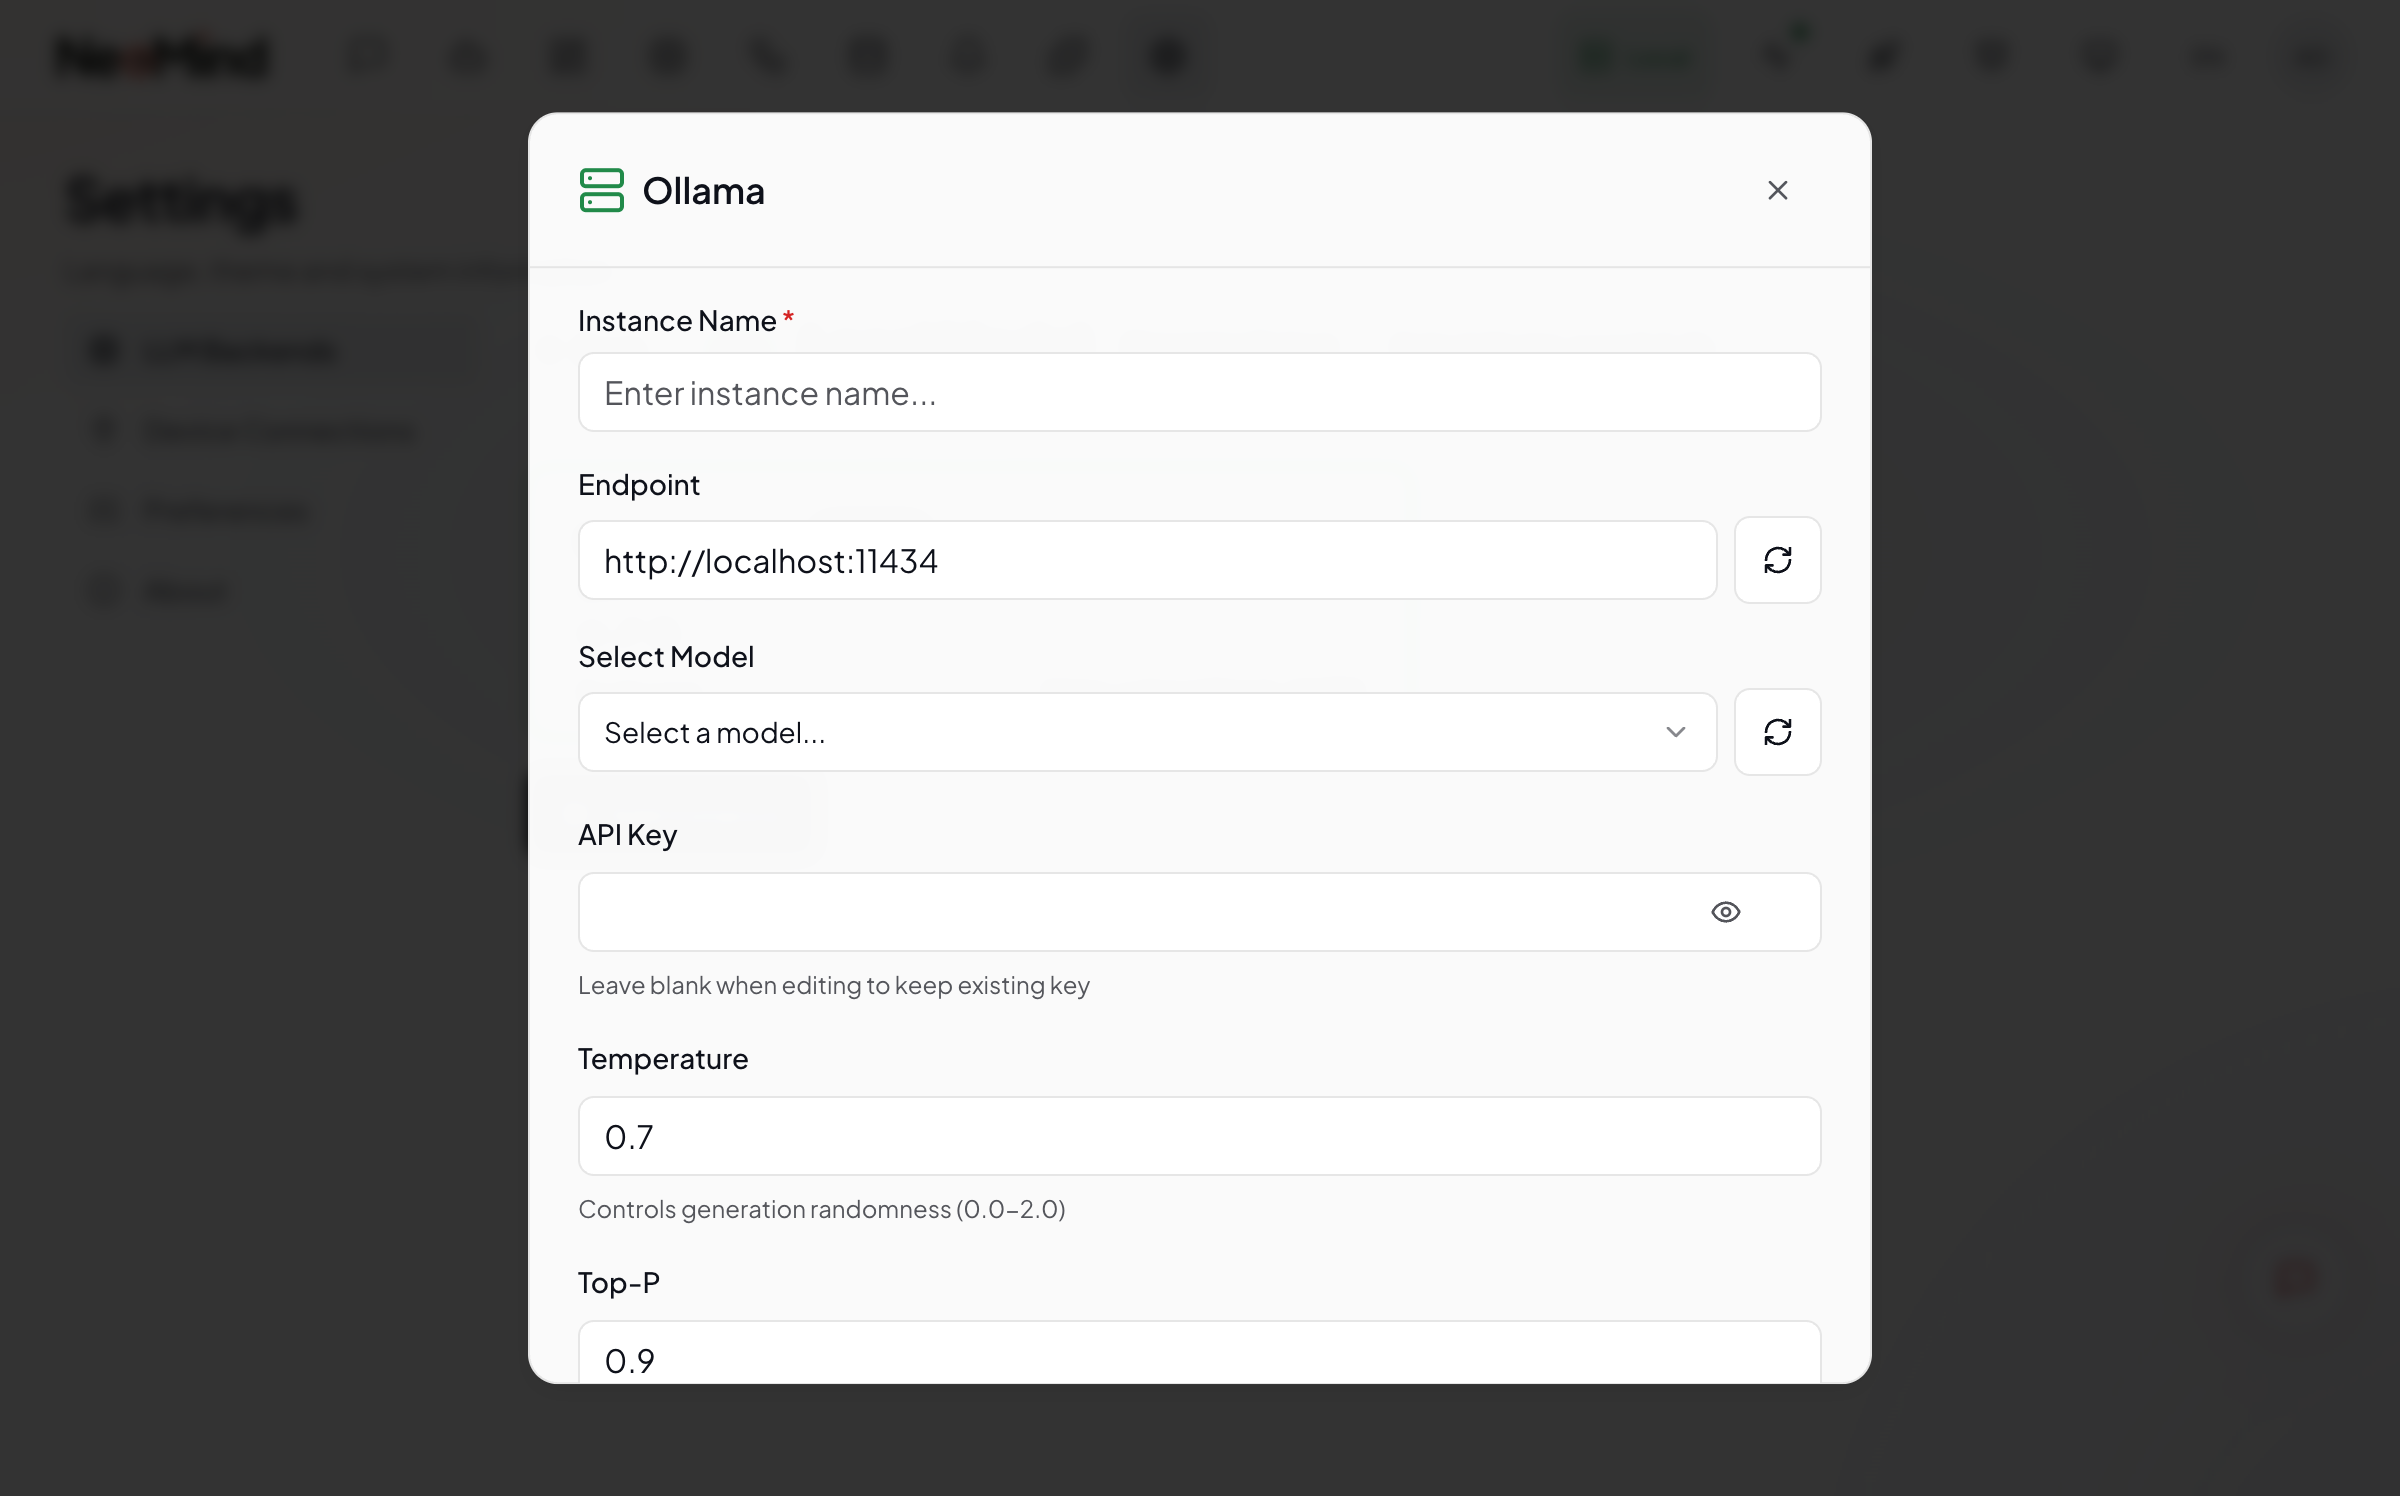This screenshot has width=2400, height=1496.
Task: Click the Ollama dialog title
Action: pyautogui.click(x=703, y=191)
